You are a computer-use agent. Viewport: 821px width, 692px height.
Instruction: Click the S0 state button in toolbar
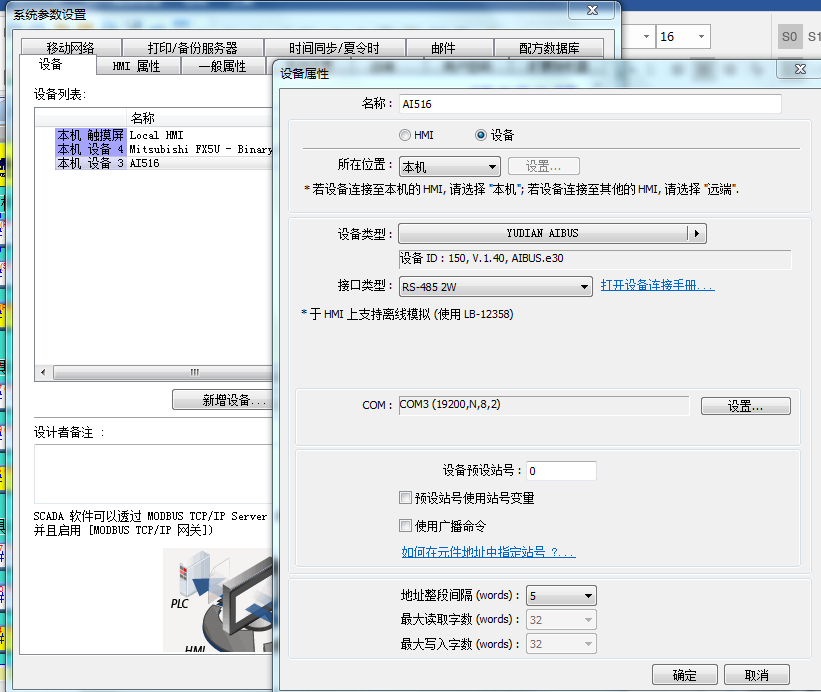click(790, 37)
